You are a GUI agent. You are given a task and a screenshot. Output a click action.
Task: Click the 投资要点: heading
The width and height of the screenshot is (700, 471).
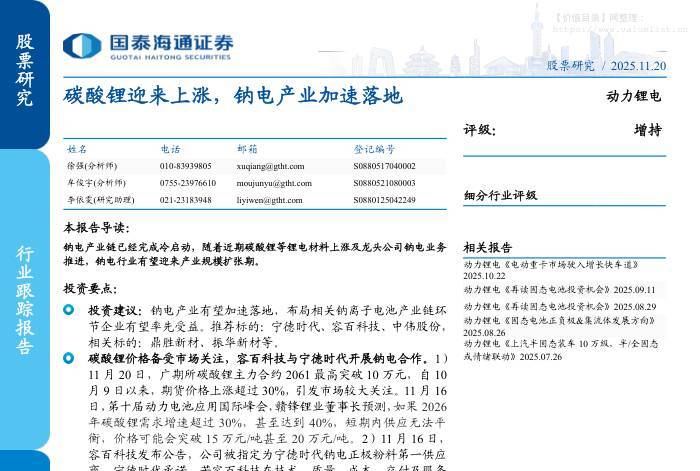click(90, 289)
